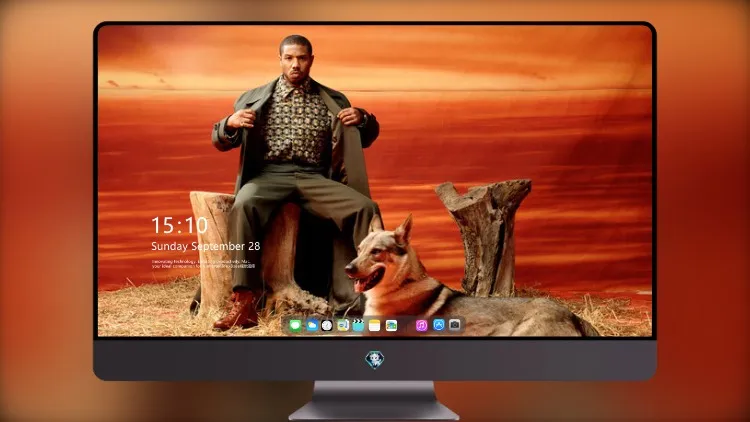Click the 'Sunday September 28' date text

click(x=206, y=246)
